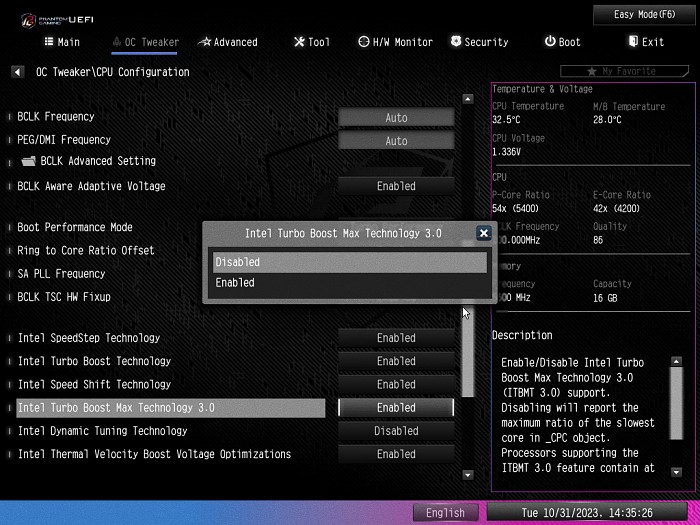The height and width of the screenshot is (525, 700).
Task: Open the Exit tab
Action: [646, 42]
